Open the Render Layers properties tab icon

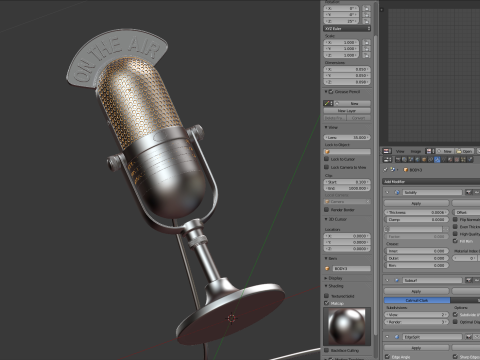click(404, 160)
